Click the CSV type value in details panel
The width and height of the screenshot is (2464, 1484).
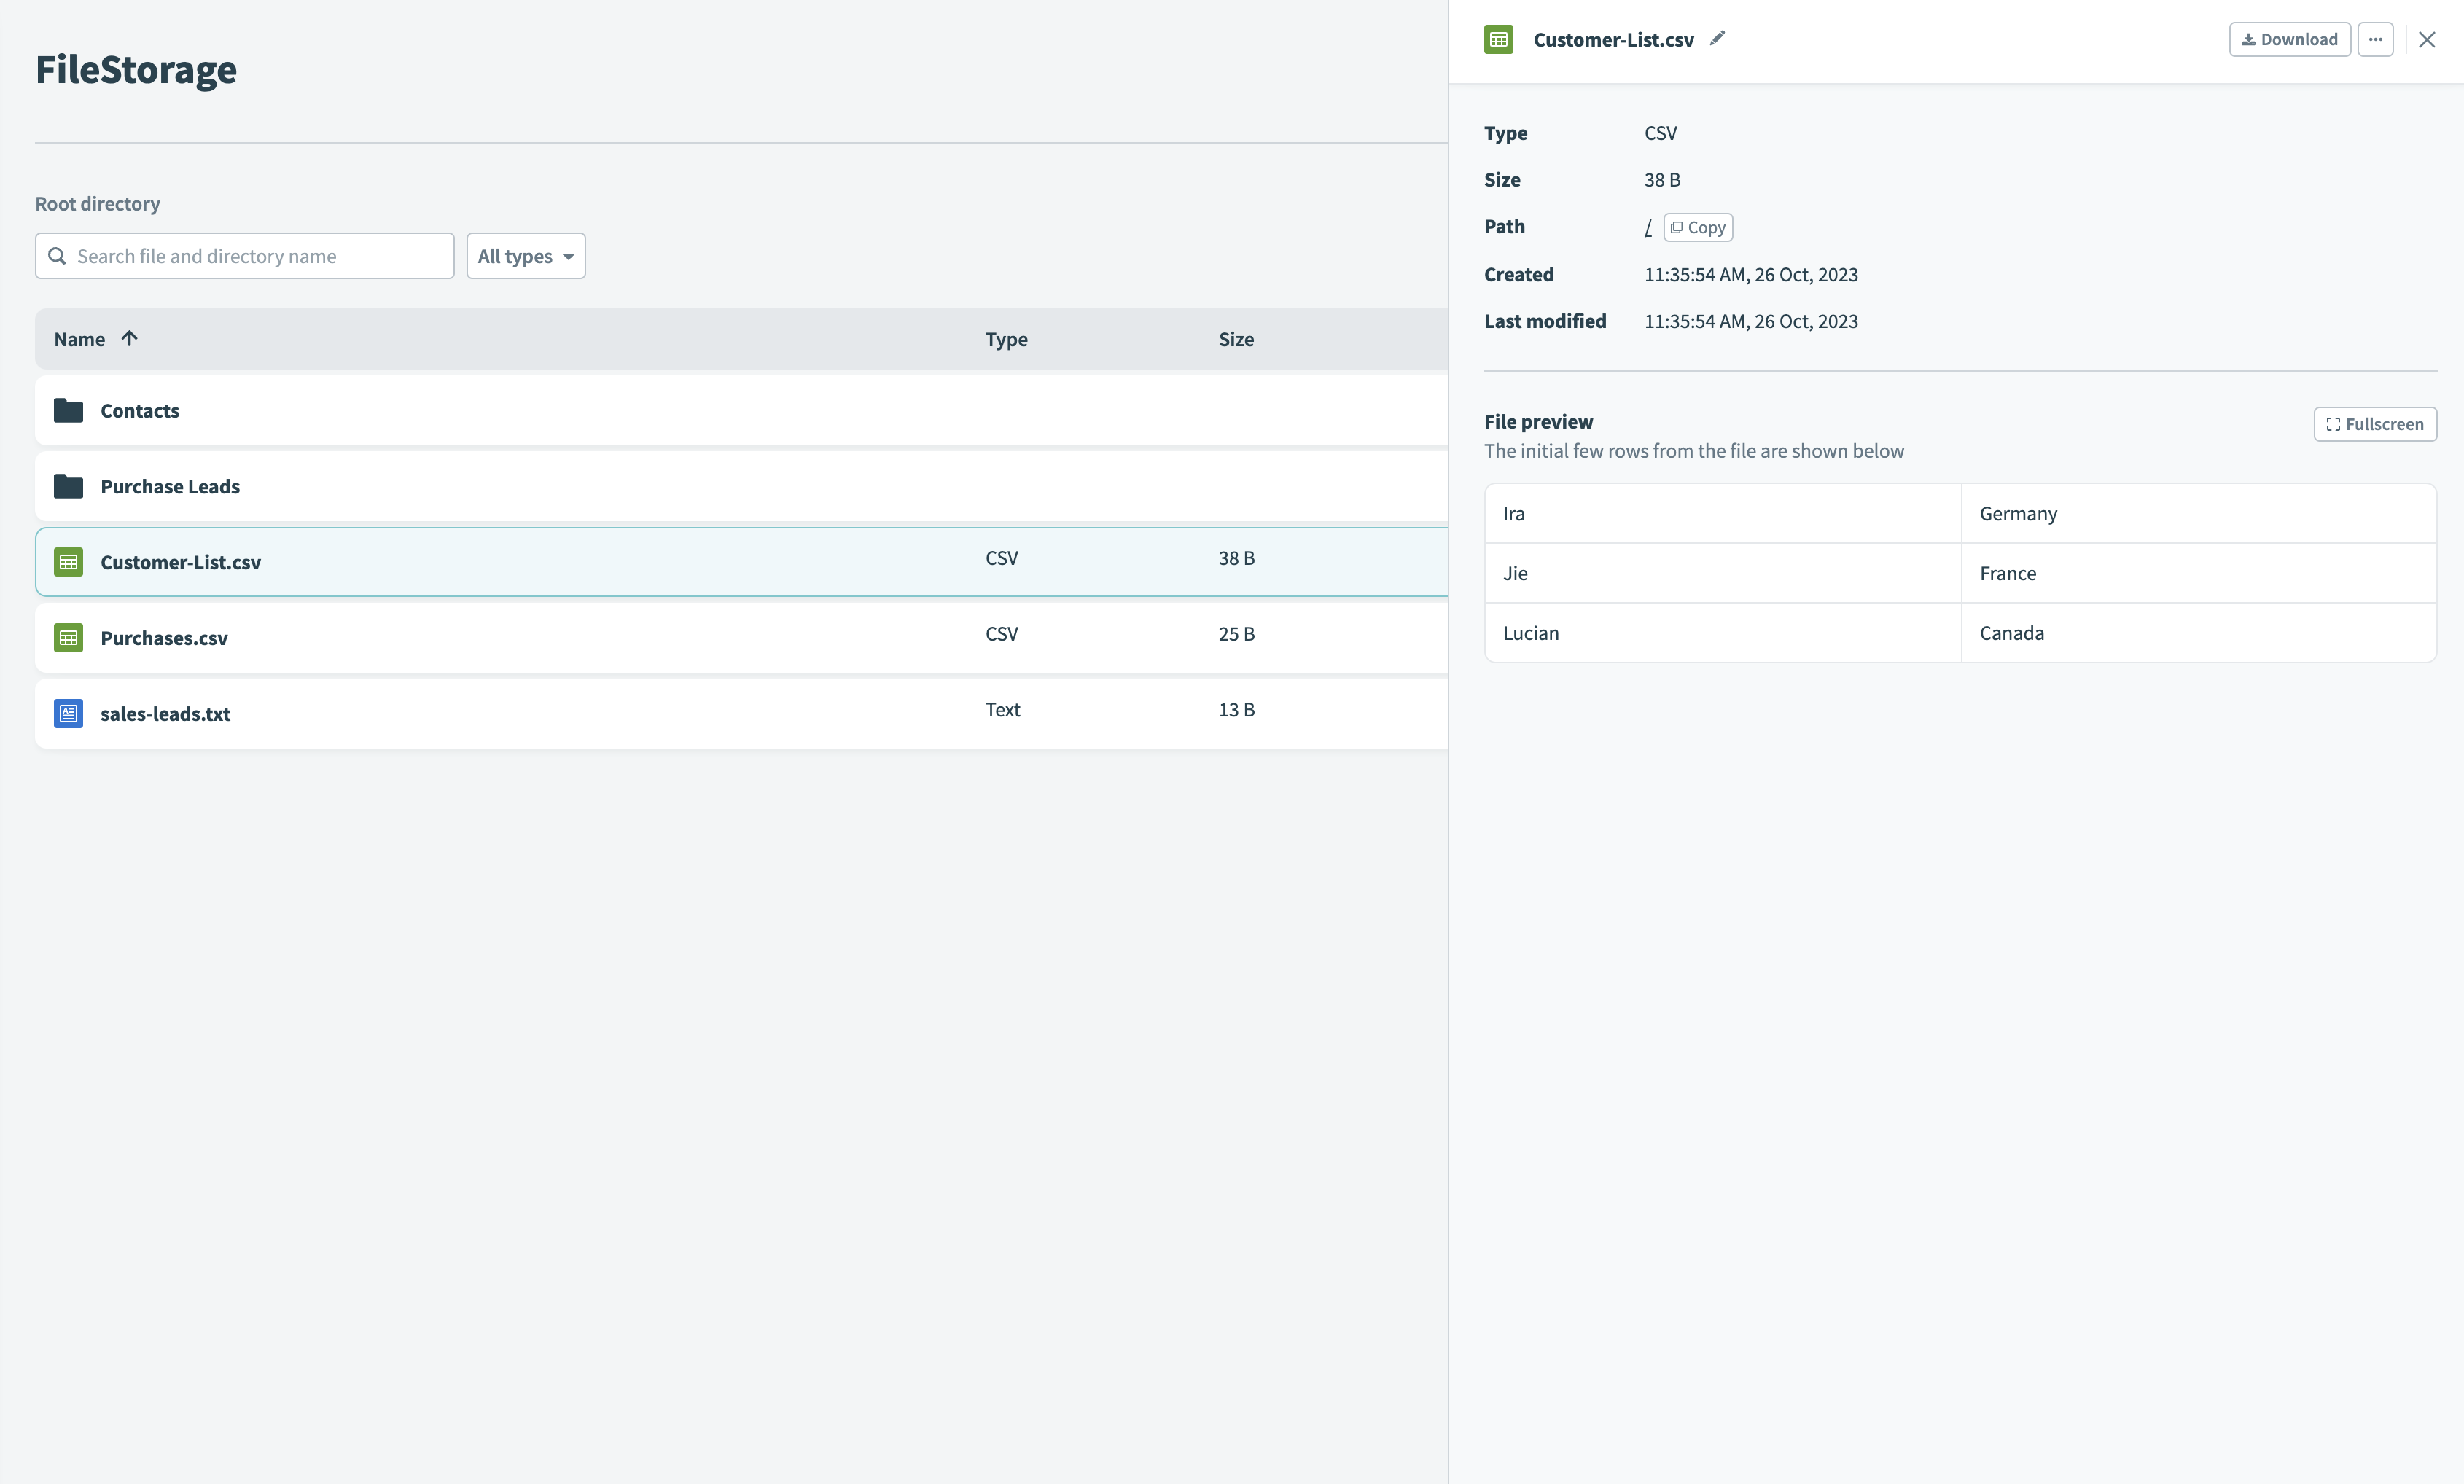1660,134
